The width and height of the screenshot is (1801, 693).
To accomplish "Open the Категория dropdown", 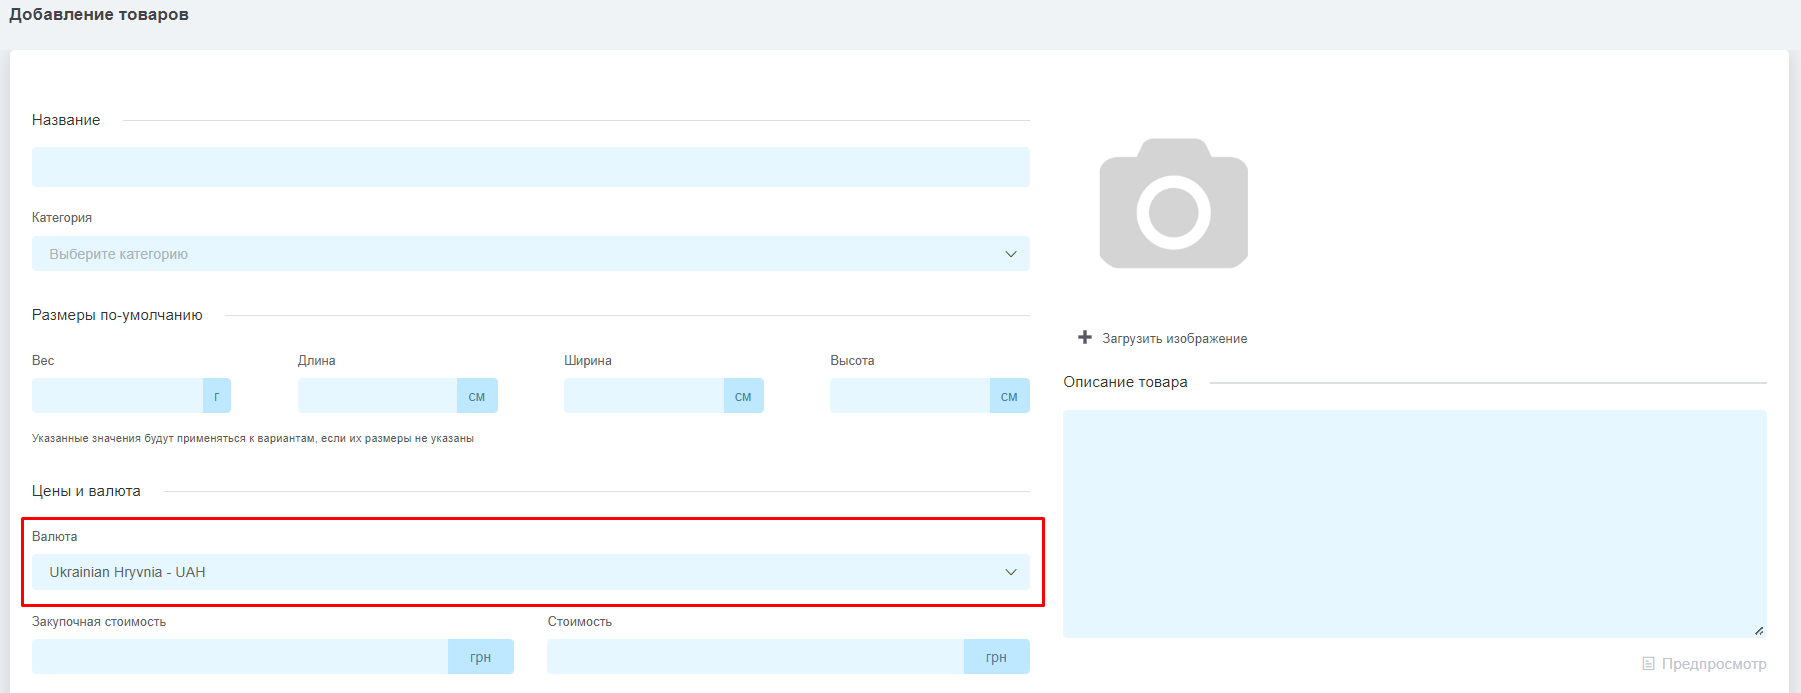I will [530, 254].
